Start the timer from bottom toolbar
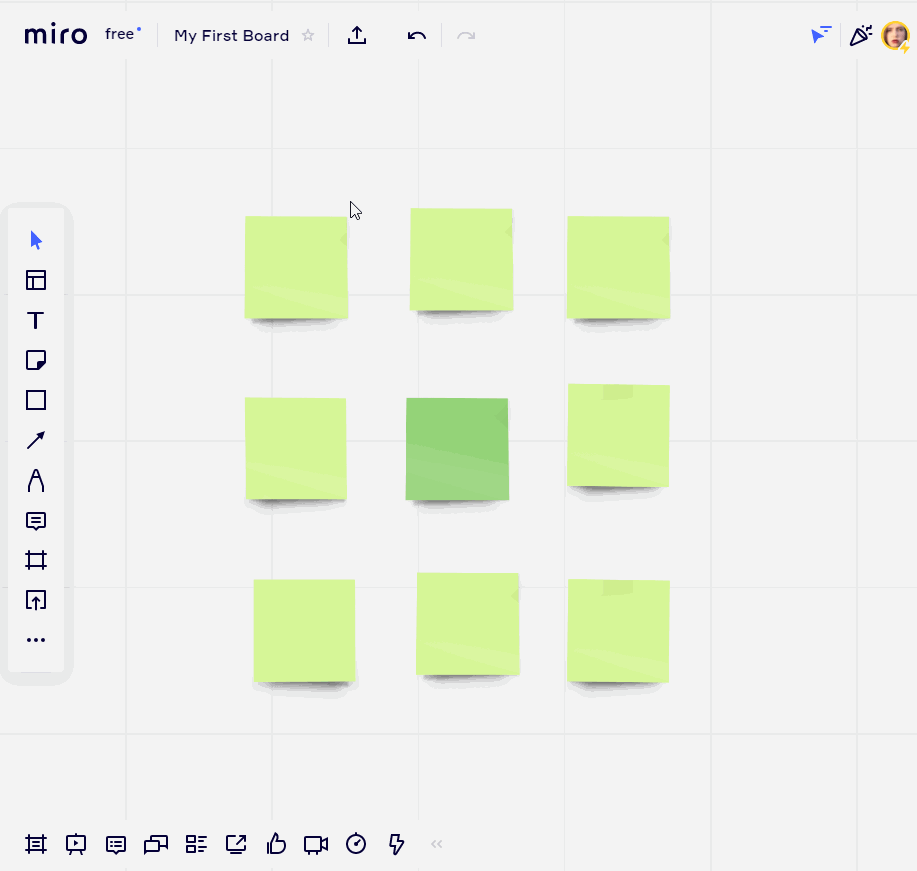Screen dimensions: 917x871 (x=356, y=844)
